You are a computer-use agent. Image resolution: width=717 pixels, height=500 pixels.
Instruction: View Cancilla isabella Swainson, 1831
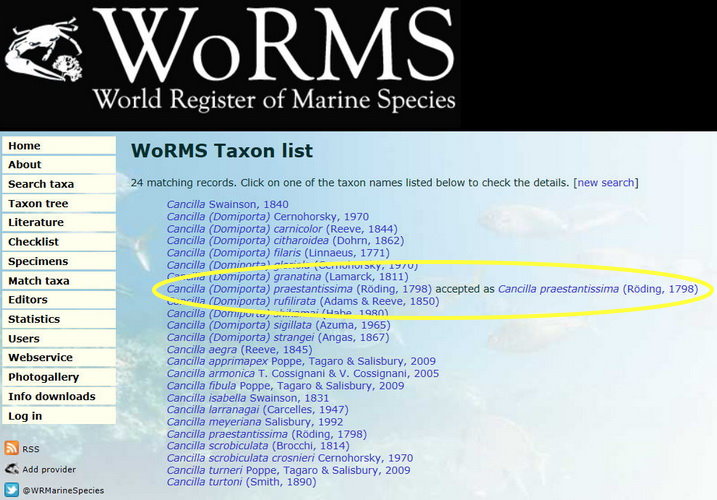[248, 398]
